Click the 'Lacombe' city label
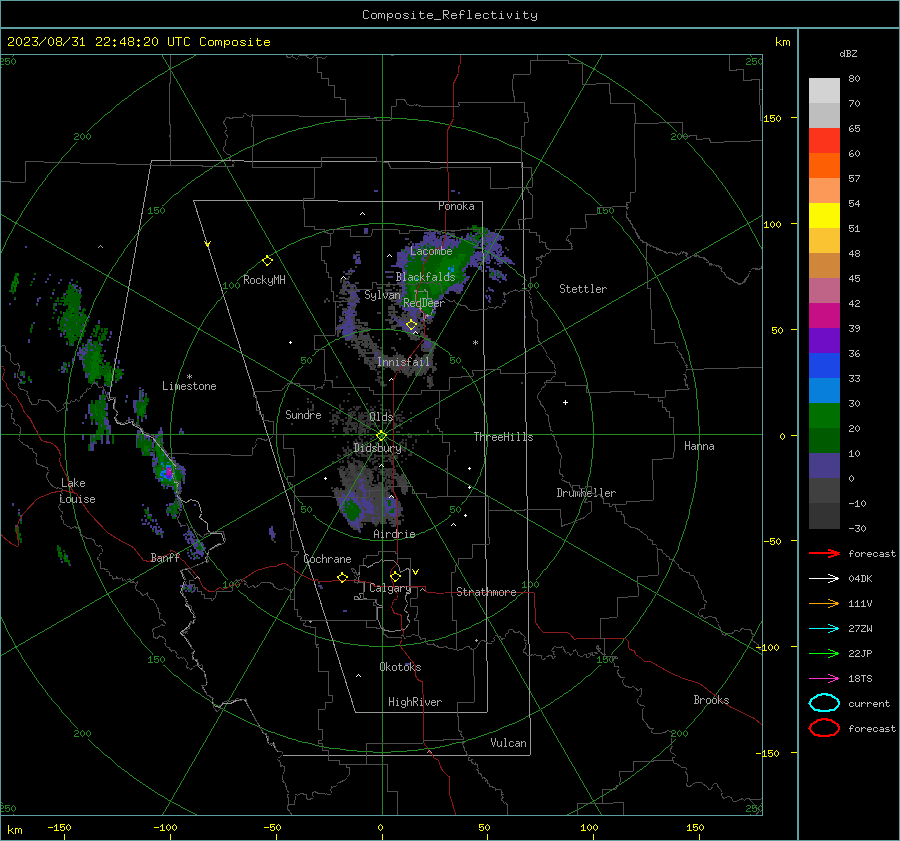This screenshot has height=841, width=900. (x=431, y=251)
